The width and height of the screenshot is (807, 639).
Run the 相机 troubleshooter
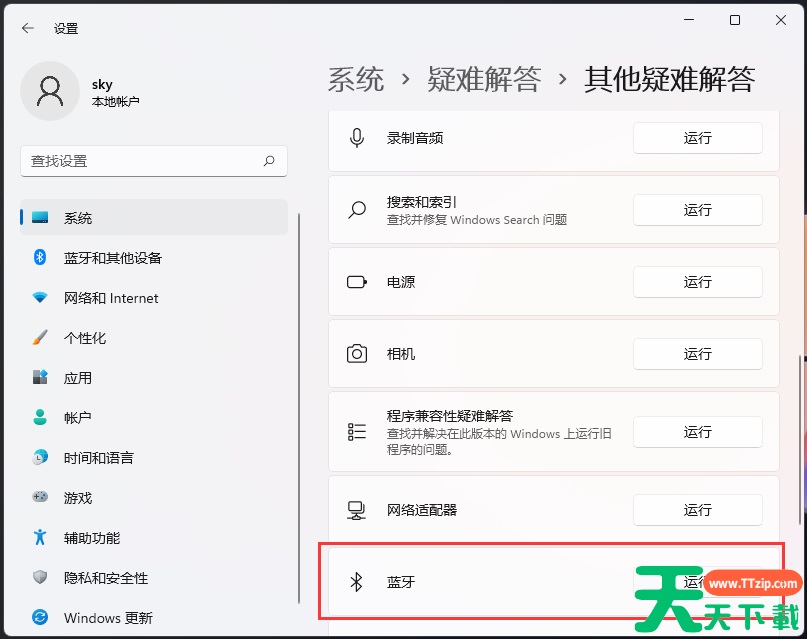pyautogui.click(x=697, y=354)
